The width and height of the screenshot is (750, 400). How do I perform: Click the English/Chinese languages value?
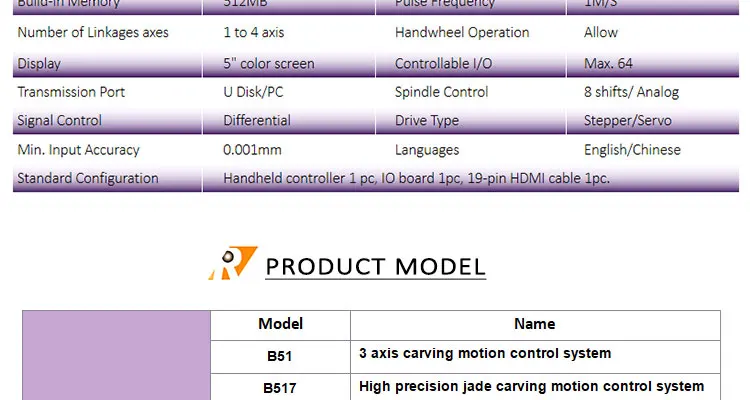coord(632,150)
